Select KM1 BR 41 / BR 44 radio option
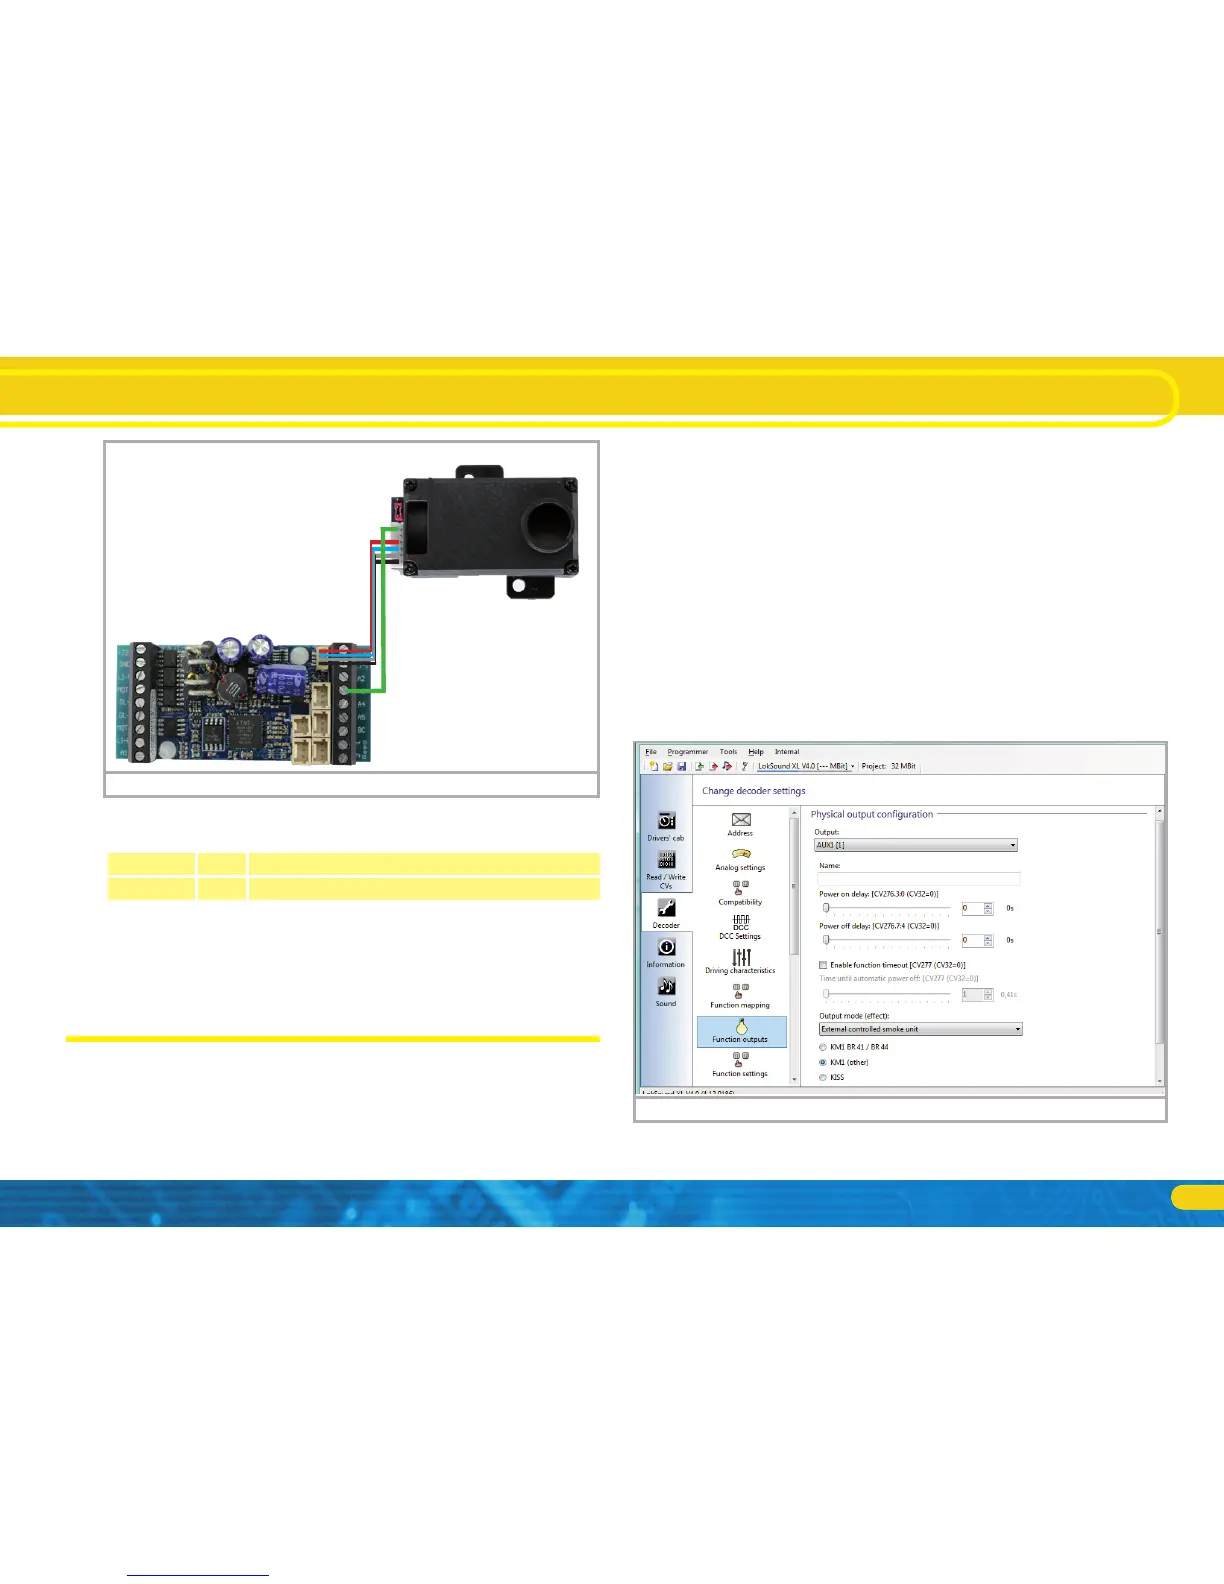1224x1584 pixels. point(824,1047)
